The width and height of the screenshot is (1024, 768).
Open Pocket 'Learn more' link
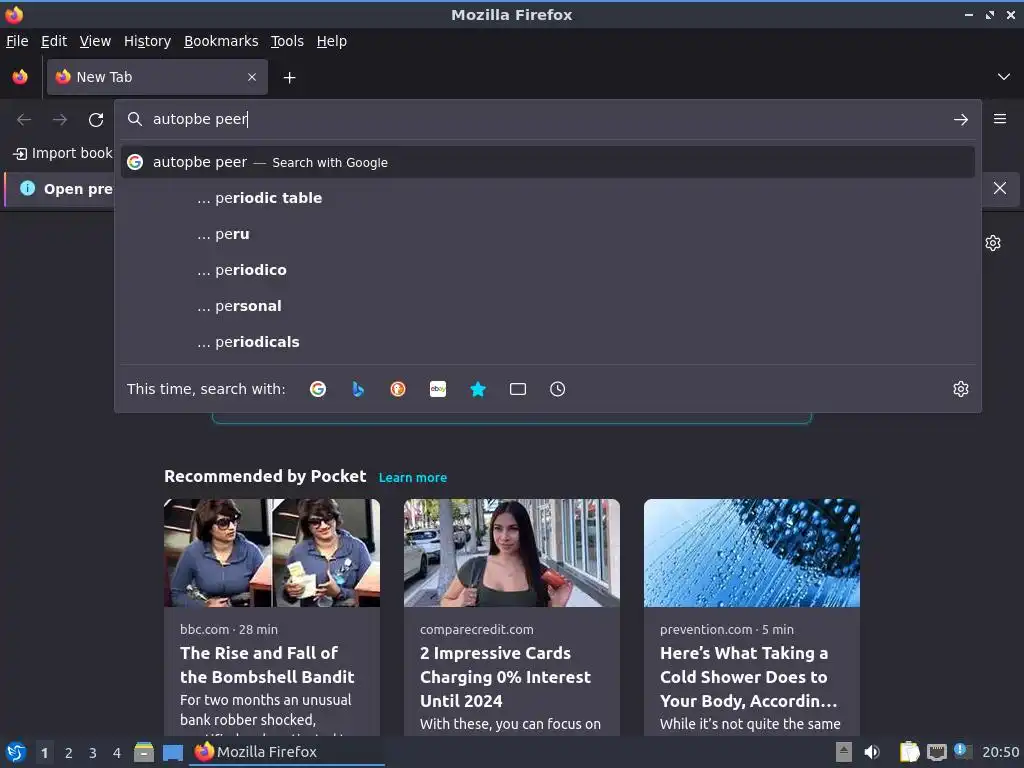[x=413, y=477]
